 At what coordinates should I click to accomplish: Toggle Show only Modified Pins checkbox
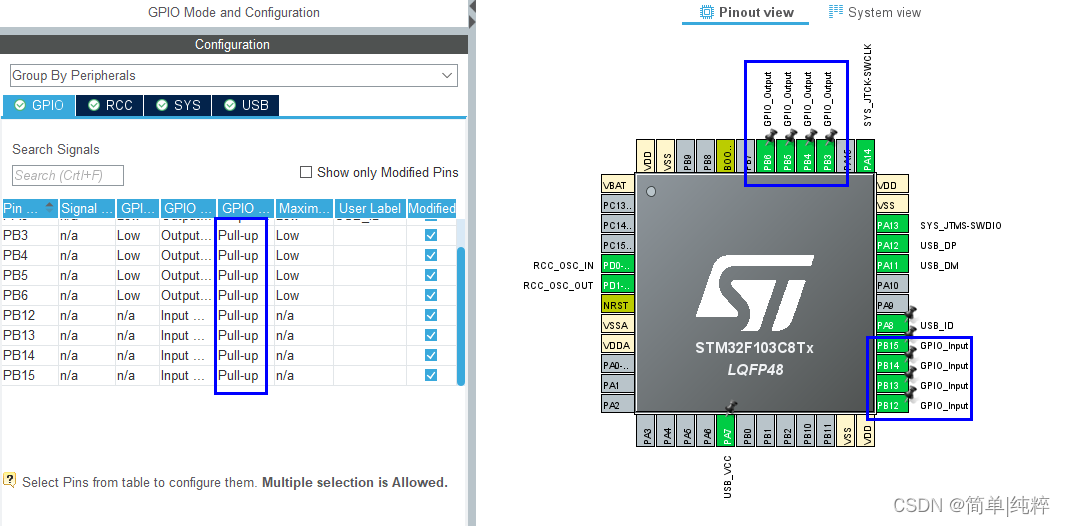click(306, 172)
